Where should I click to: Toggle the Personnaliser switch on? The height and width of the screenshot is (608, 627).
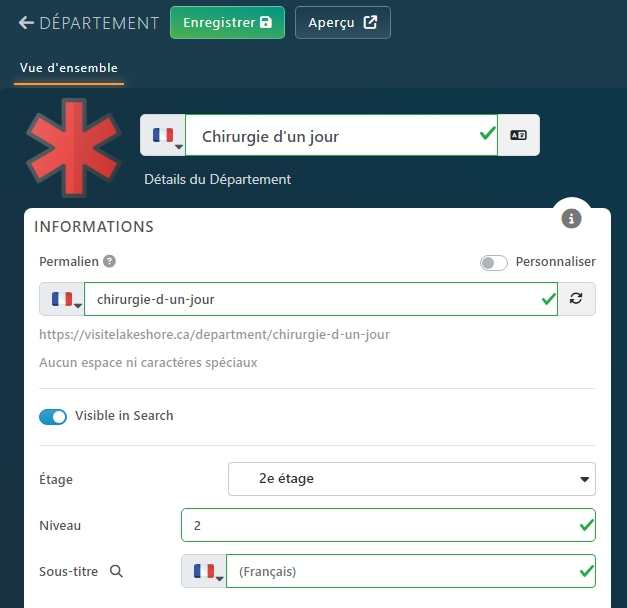click(493, 262)
